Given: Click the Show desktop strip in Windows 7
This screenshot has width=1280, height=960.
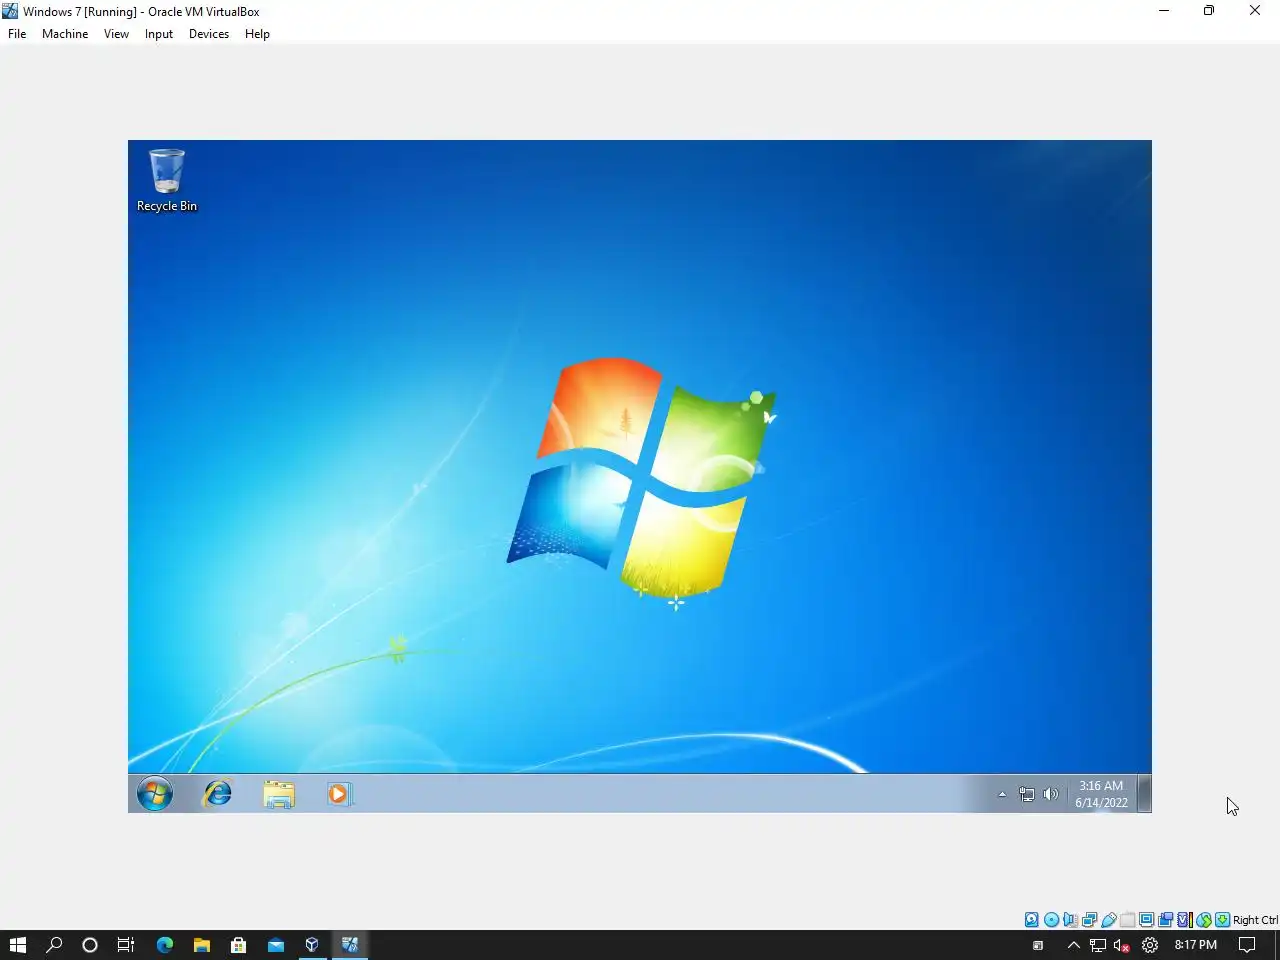Looking at the screenshot, I should (1144, 794).
